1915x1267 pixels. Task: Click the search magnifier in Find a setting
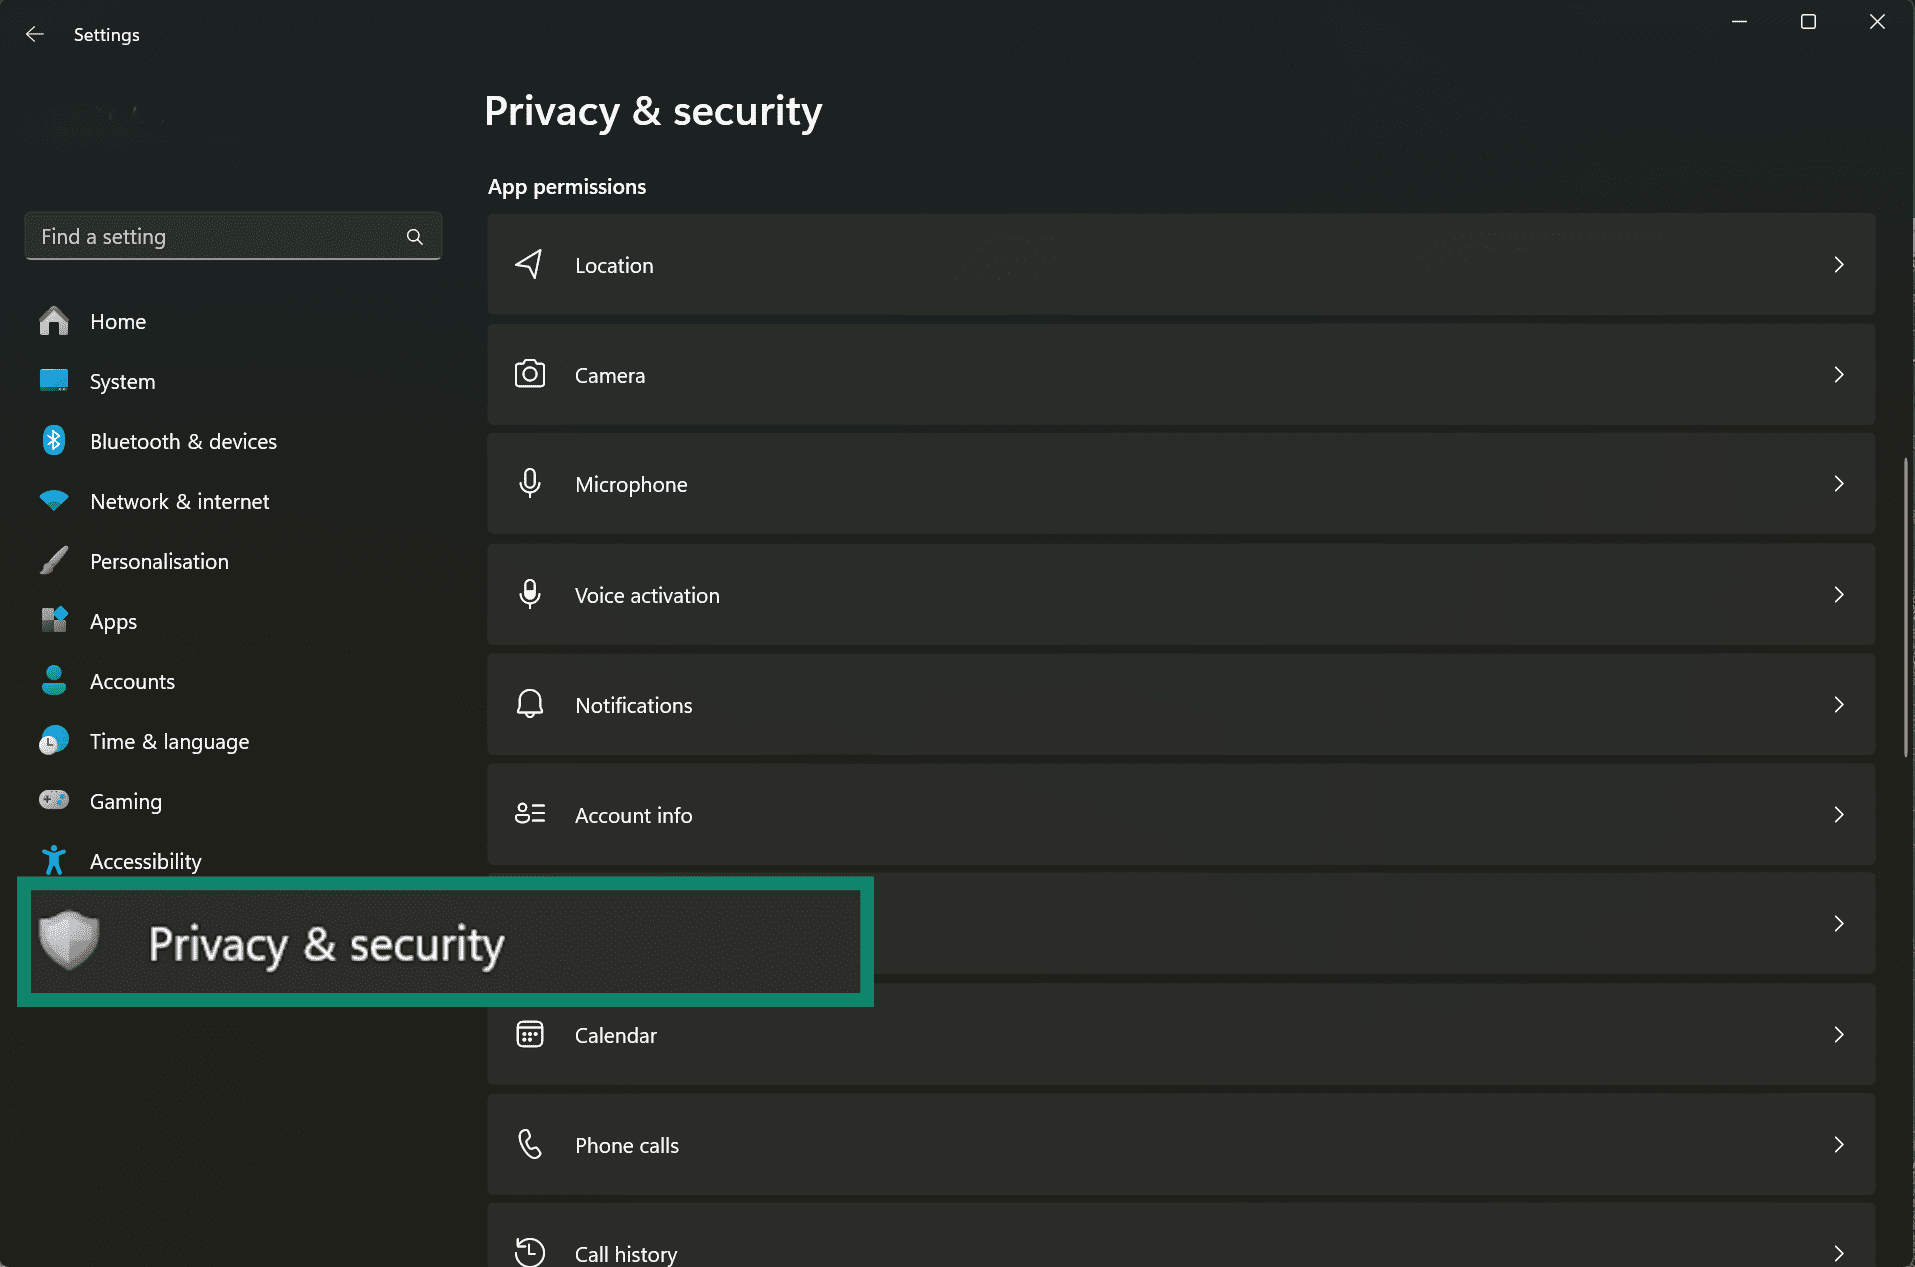414,236
